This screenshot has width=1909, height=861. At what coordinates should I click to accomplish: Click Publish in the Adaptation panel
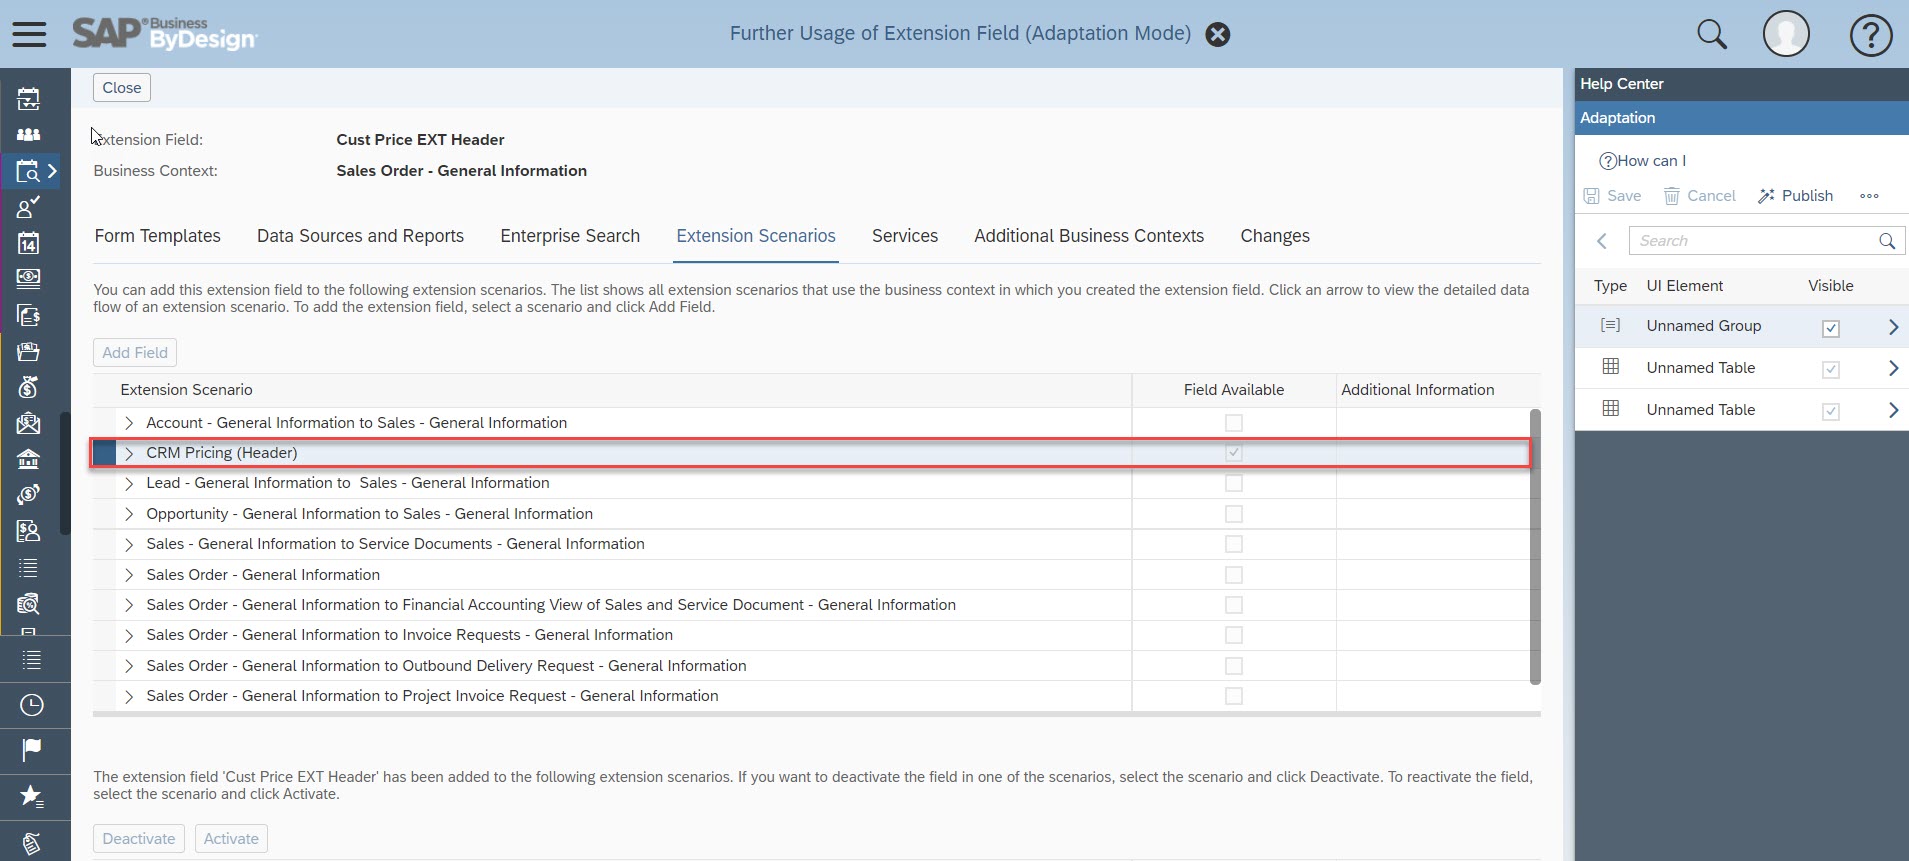click(1796, 196)
